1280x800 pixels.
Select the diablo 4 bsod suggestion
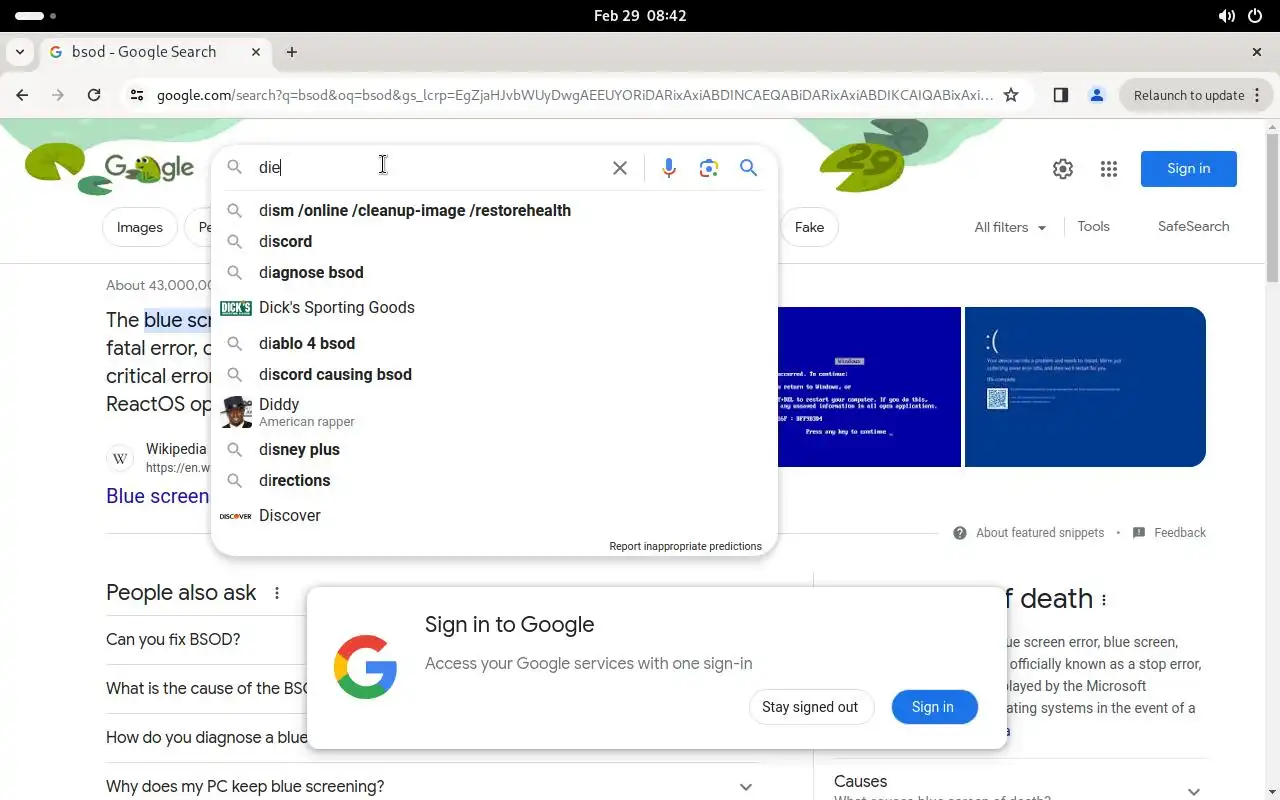pyautogui.click(x=494, y=344)
